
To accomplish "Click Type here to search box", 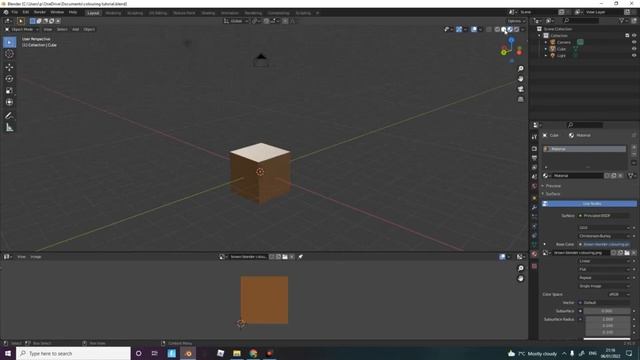I will click(x=73, y=353).
